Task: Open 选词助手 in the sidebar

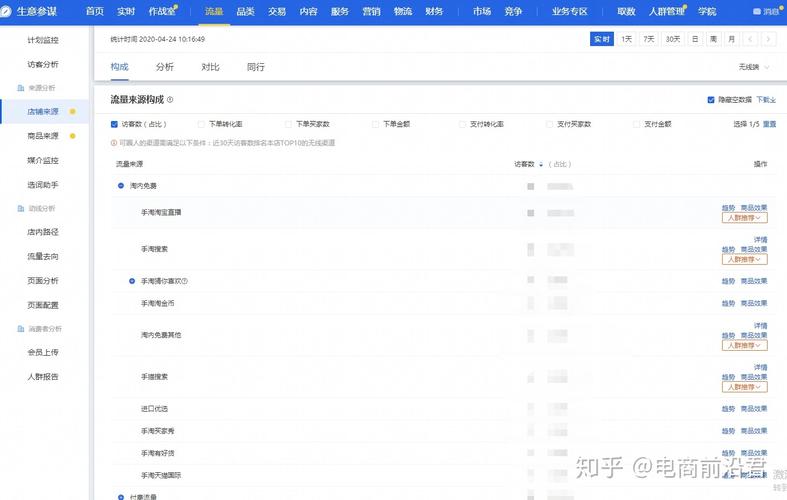Action: coord(43,185)
